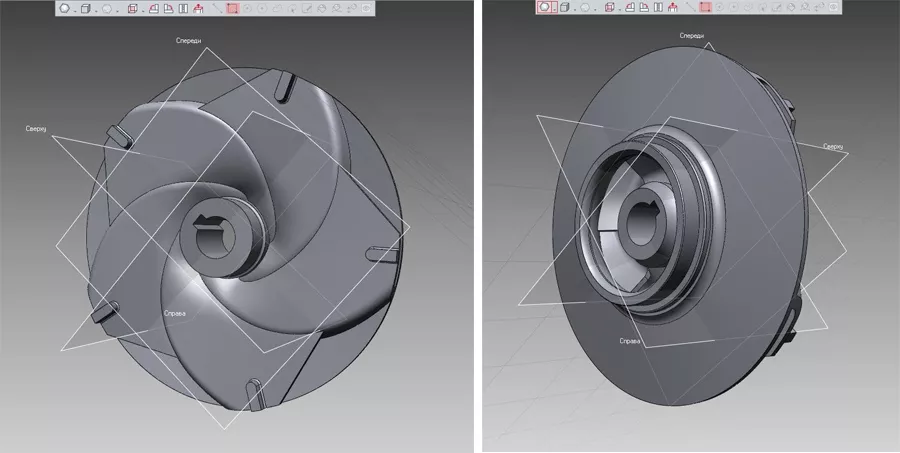Select the solid cube view icon in right toolbar
This screenshot has height=453, width=900.
(564, 8)
